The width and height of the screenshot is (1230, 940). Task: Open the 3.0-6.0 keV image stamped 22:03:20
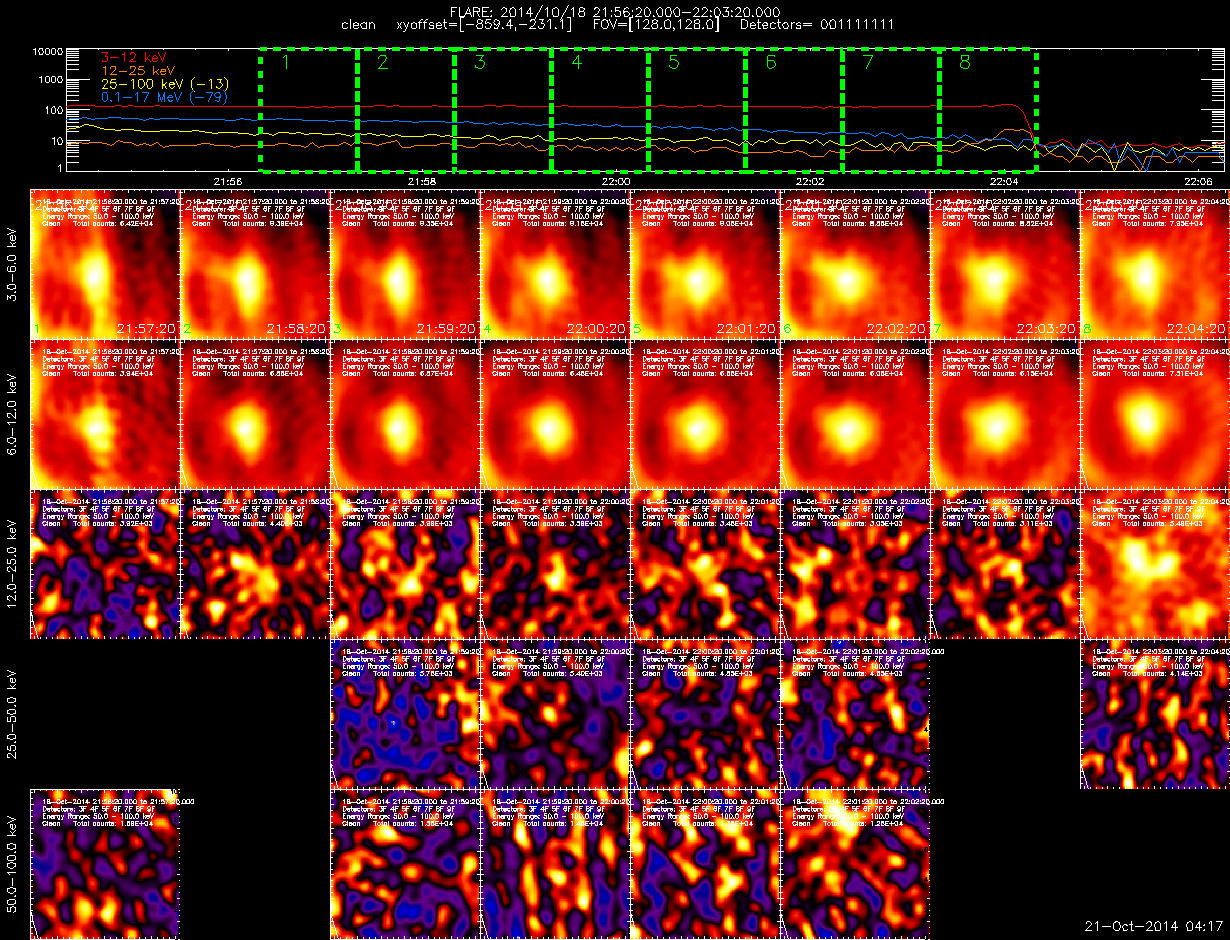coord(1005,263)
